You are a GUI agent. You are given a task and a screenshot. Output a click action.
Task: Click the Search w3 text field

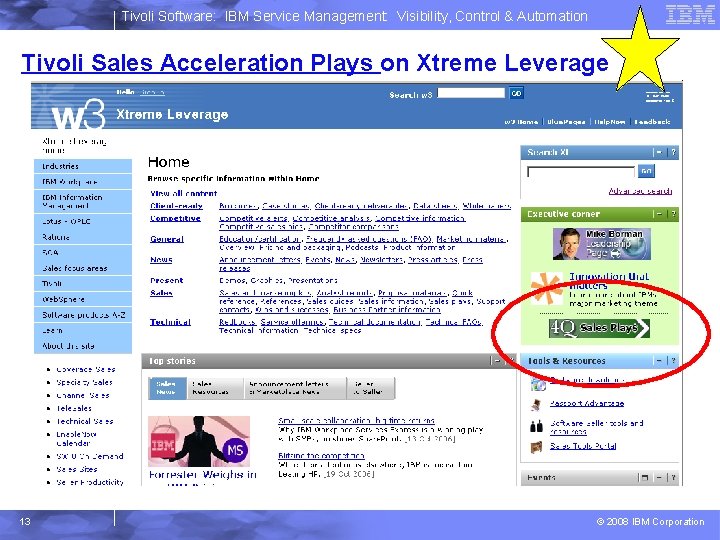point(471,93)
